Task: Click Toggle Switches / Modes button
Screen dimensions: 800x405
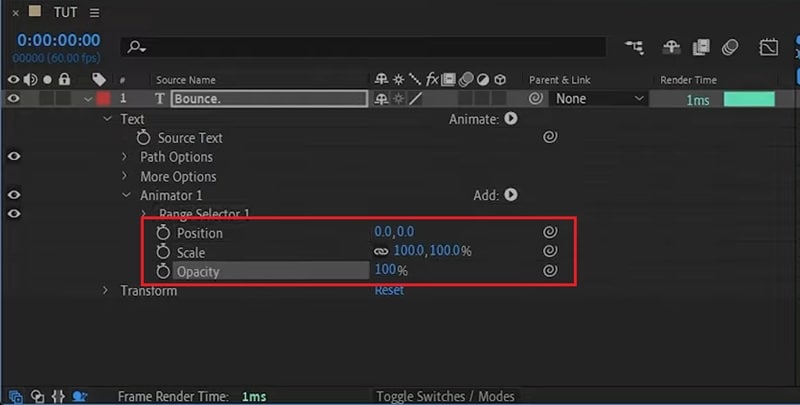Action: [445, 396]
